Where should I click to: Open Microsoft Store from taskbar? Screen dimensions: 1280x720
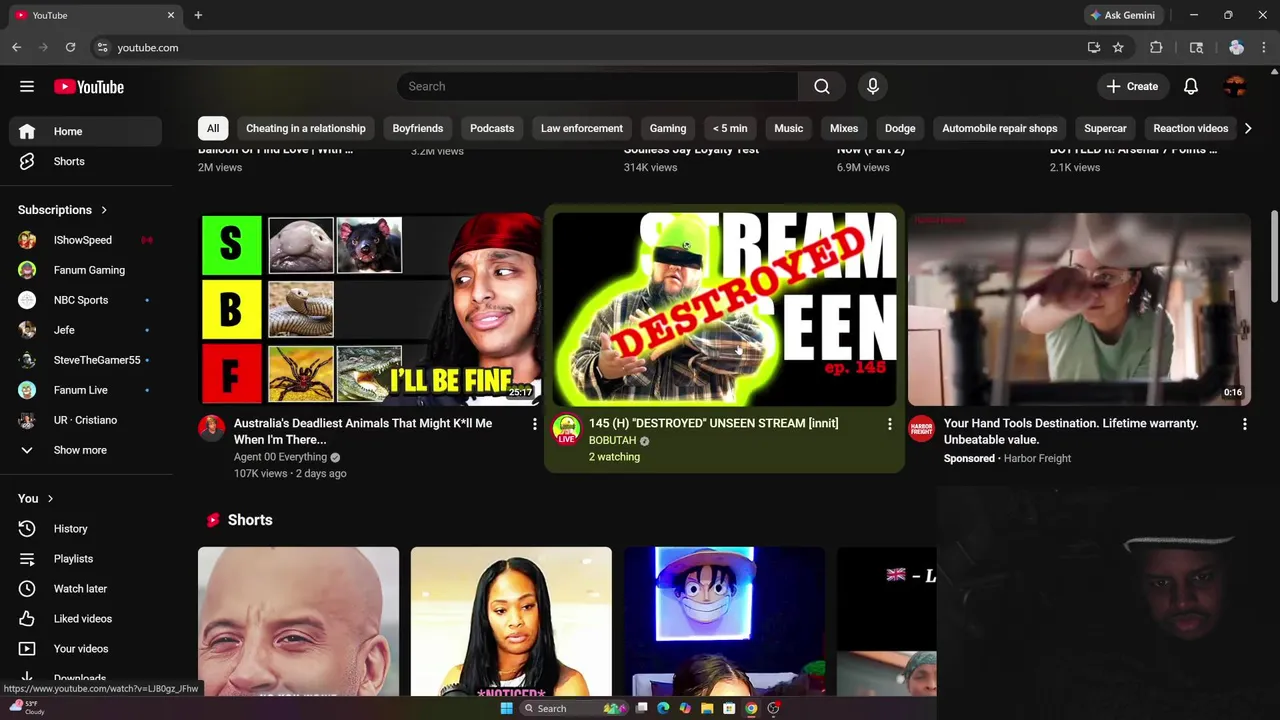(x=729, y=708)
